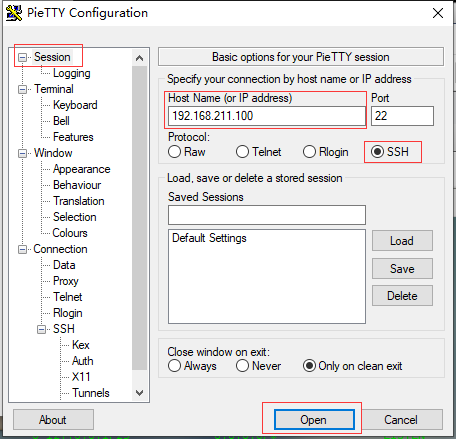The width and height of the screenshot is (456, 439).
Task: Click the Cancel button
Action: (x=401, y=420)
